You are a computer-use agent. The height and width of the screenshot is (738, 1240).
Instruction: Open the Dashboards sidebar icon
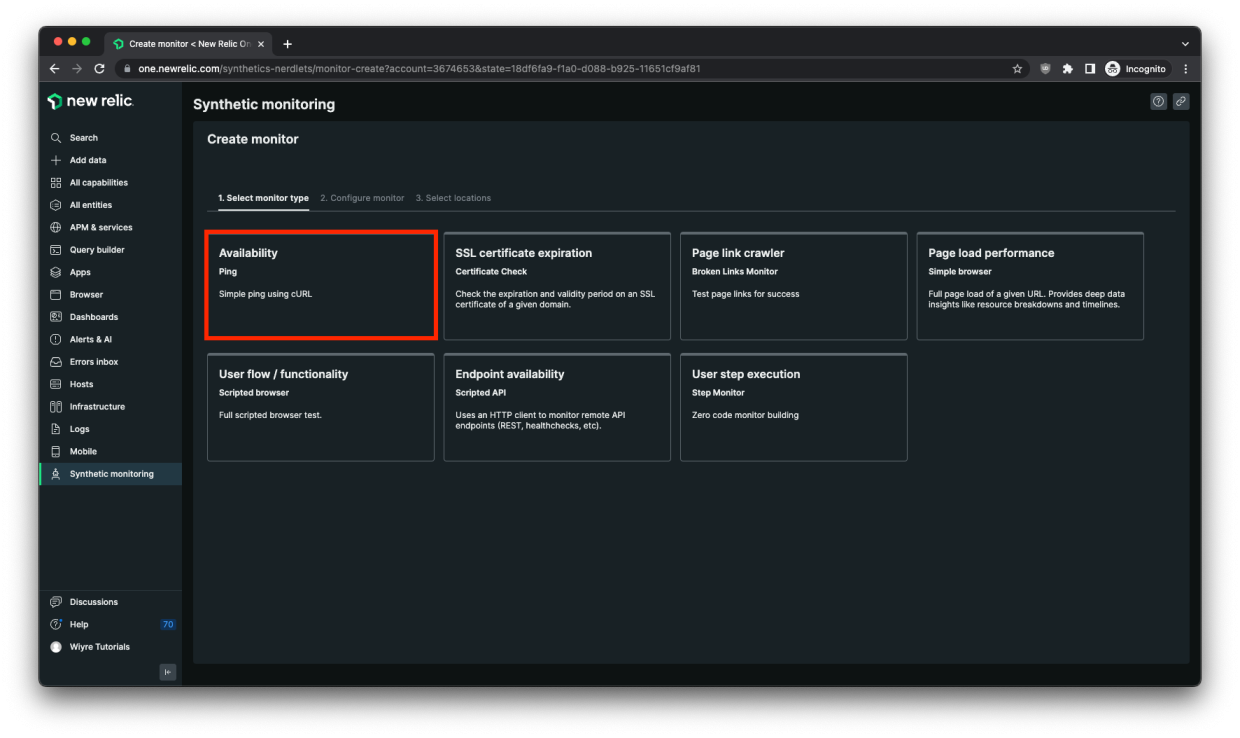coord(56,317)
